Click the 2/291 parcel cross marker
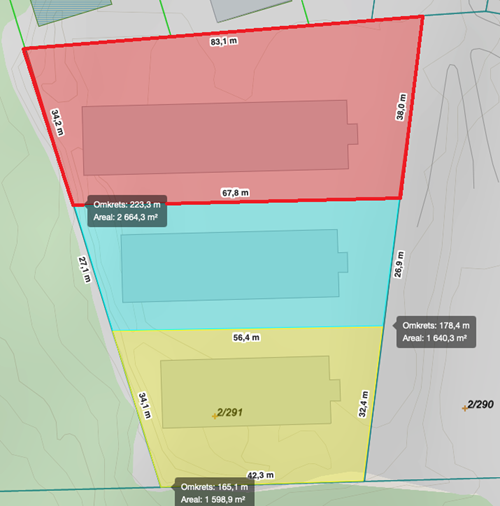The height and width of the screenshot is (506, 500). click(214, 416)
